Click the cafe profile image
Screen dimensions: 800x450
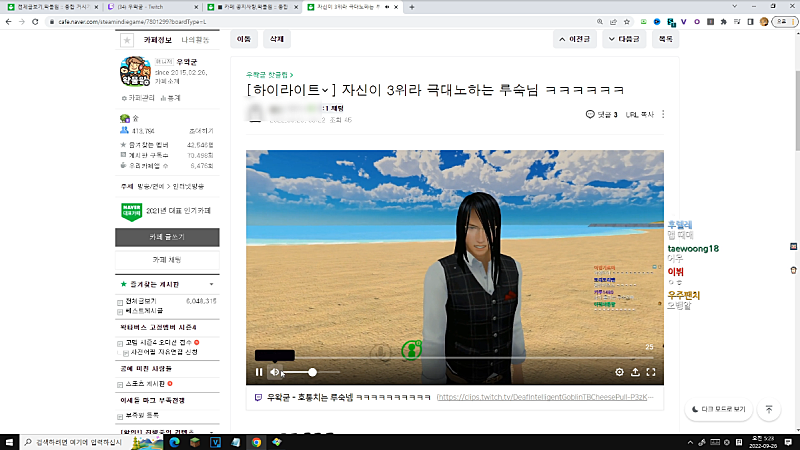point(135,71)
